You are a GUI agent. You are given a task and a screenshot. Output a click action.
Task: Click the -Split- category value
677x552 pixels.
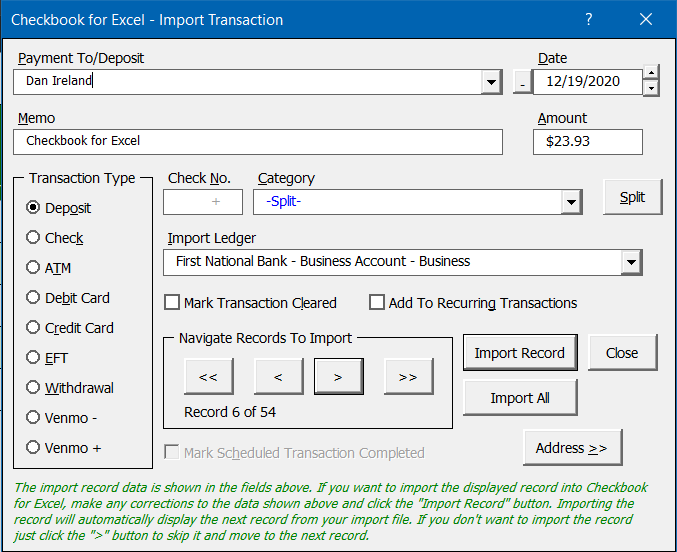click(283, 201)
